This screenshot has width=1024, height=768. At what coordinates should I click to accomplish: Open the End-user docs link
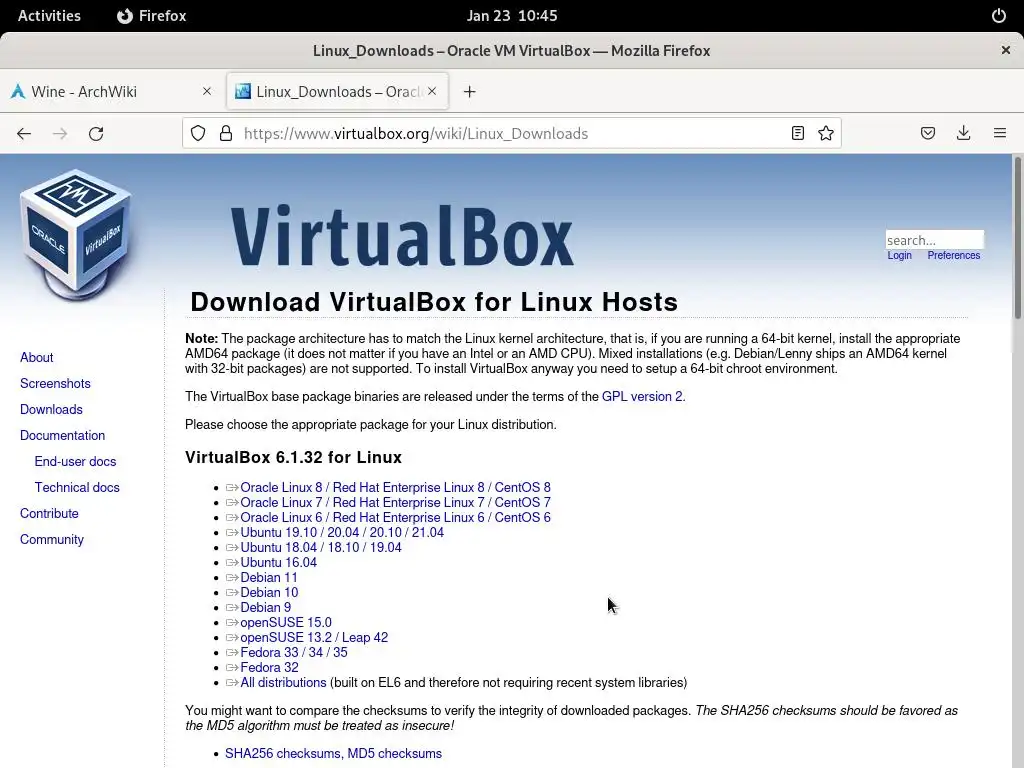pyautogui.click(x=75, y=462)
